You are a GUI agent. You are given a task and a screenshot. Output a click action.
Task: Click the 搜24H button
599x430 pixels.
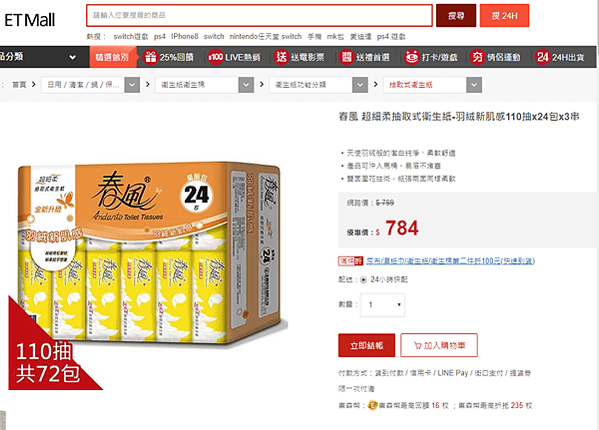[x=504, y=16]
